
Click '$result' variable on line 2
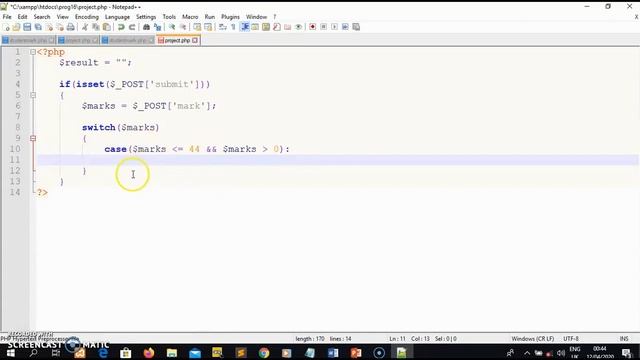point(78,62)
